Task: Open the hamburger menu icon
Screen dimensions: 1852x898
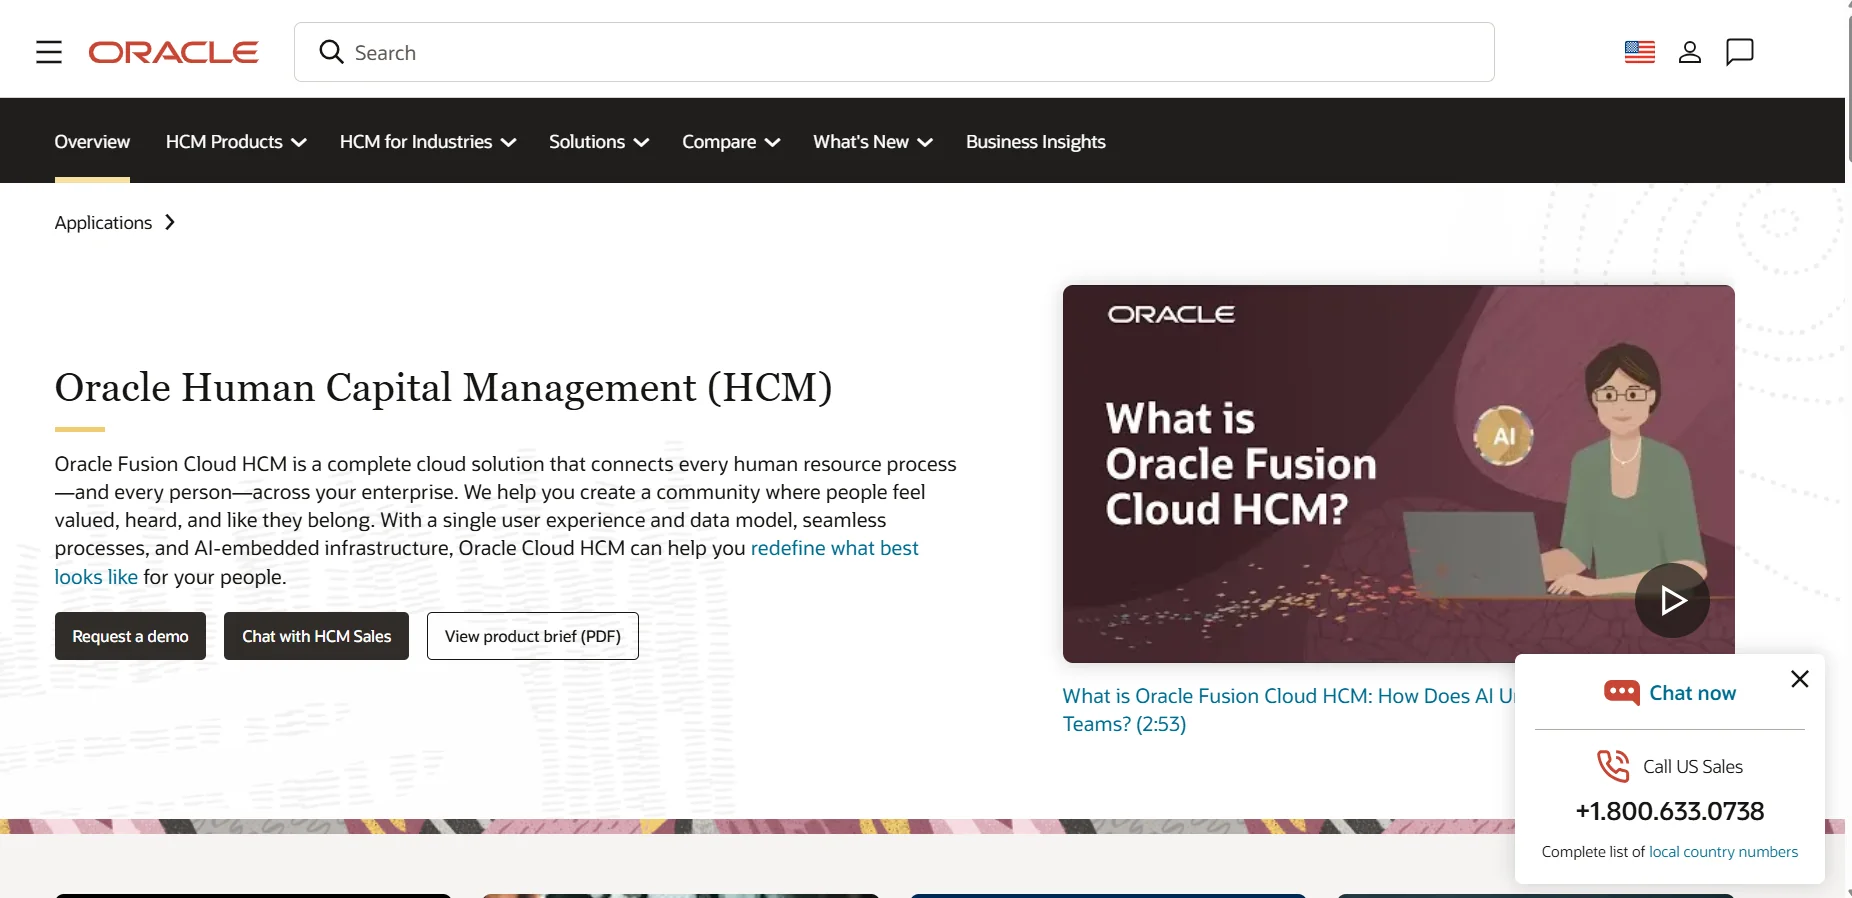Action: click(49, 52)
